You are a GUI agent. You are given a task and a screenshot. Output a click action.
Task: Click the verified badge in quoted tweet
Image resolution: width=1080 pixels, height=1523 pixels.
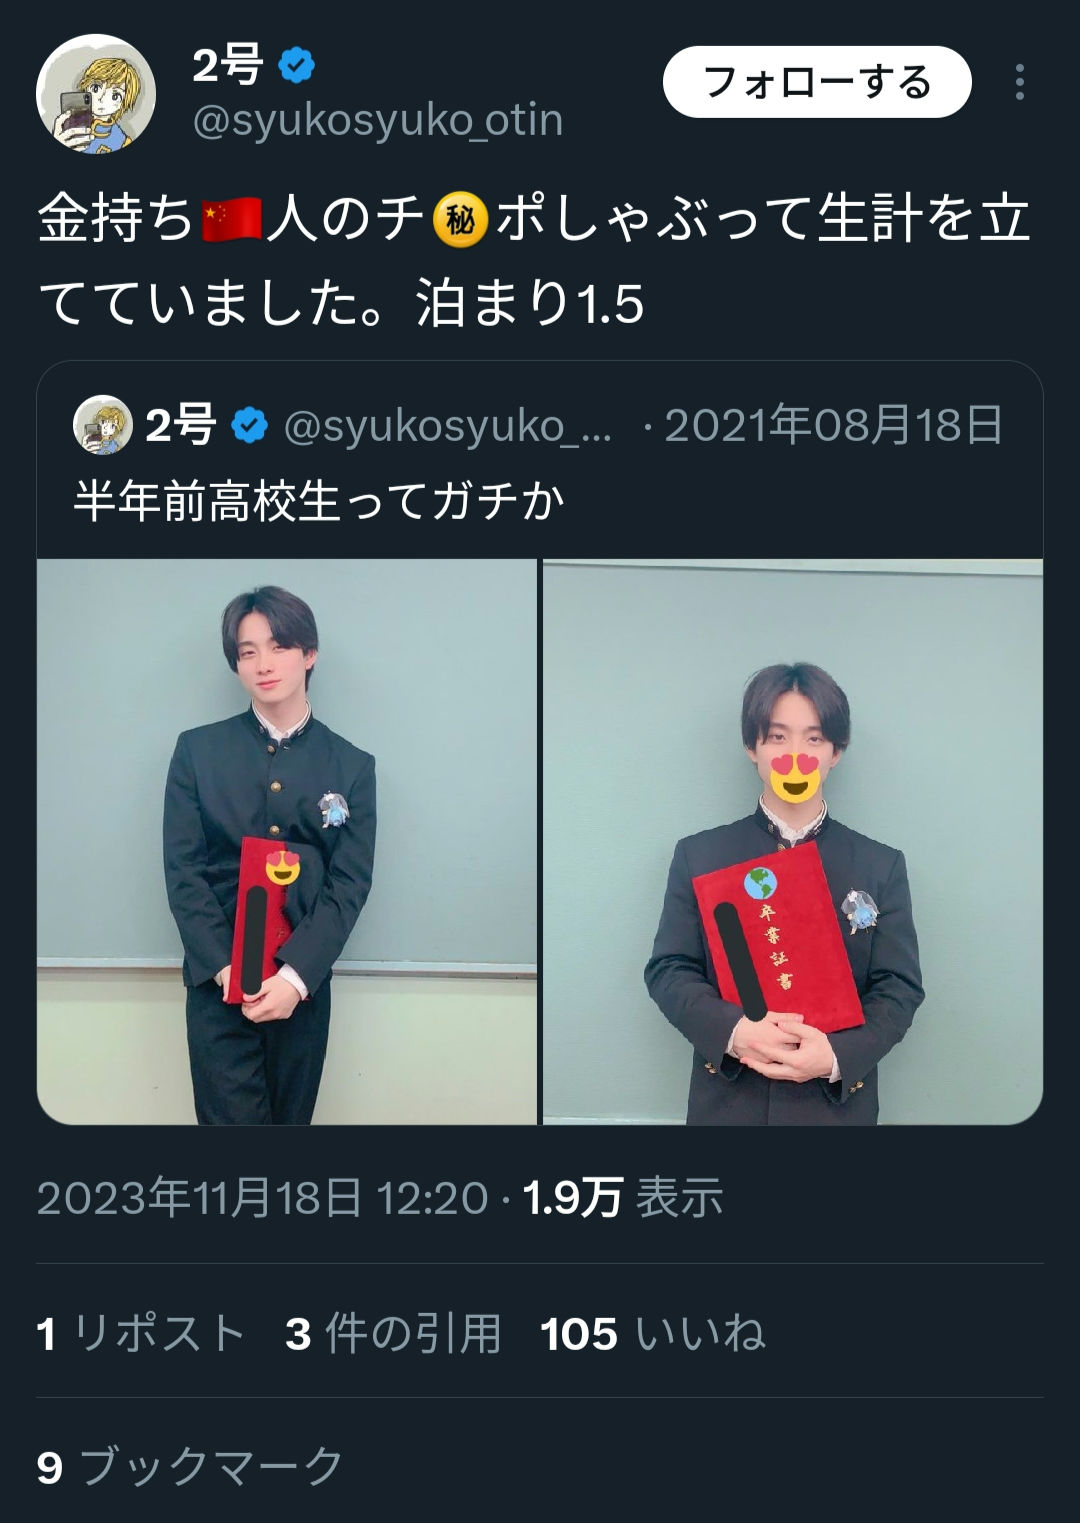pos(250,426)
